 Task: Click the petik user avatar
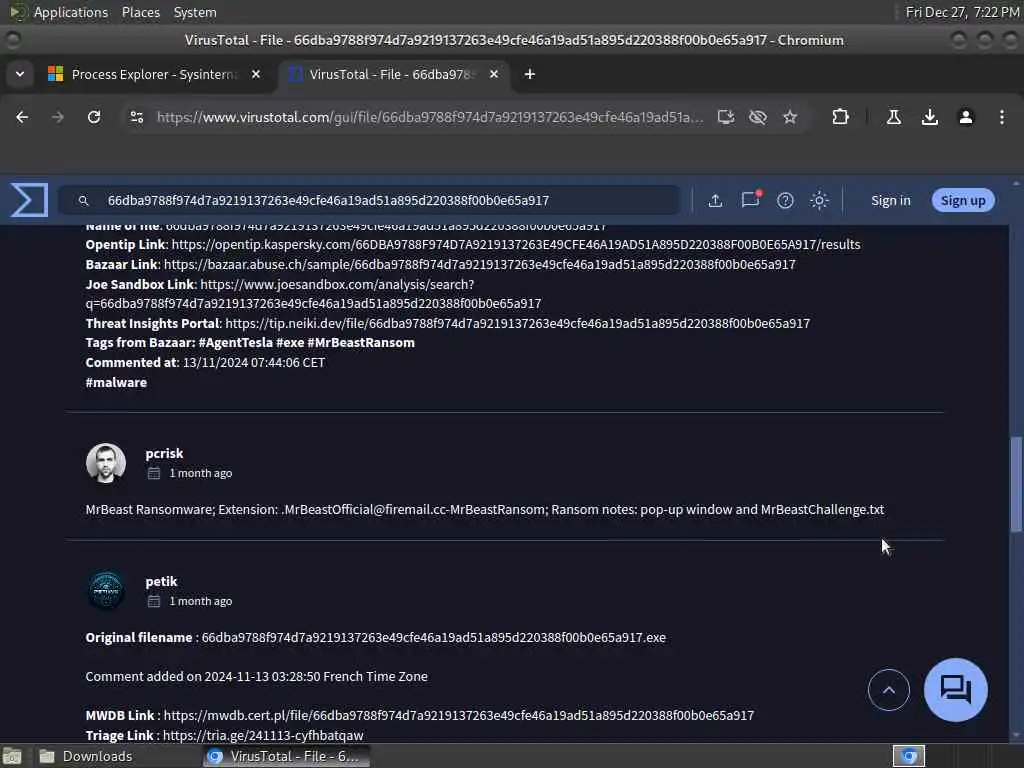(106, 590)
